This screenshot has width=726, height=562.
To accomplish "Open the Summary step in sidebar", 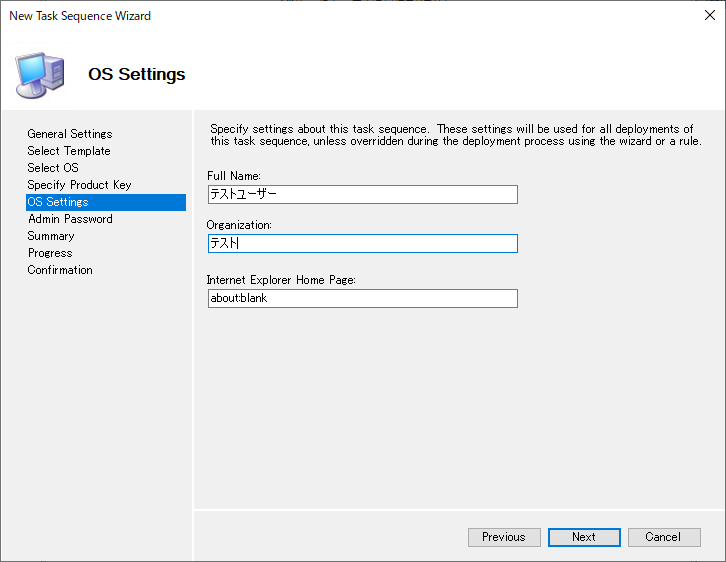I will point(51,236).
